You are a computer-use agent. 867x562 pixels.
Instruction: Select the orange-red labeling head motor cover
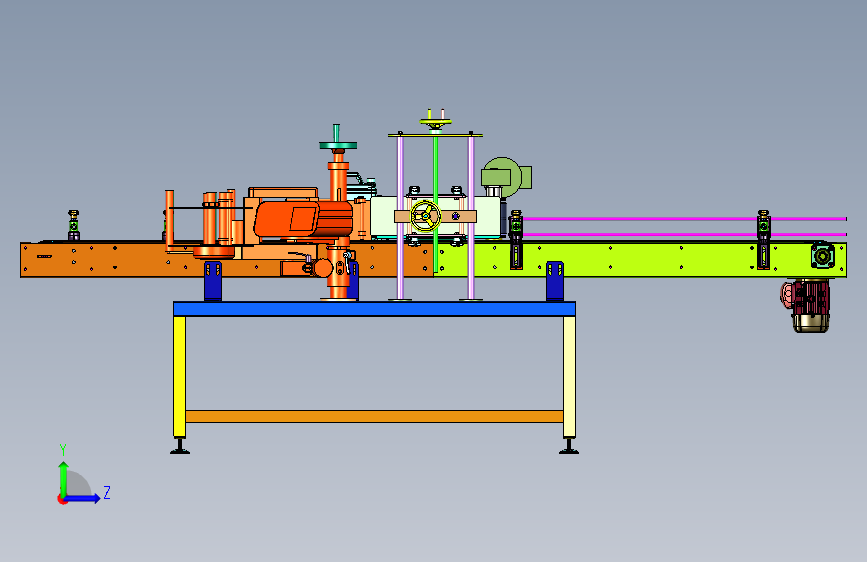[x=303, y=219]
